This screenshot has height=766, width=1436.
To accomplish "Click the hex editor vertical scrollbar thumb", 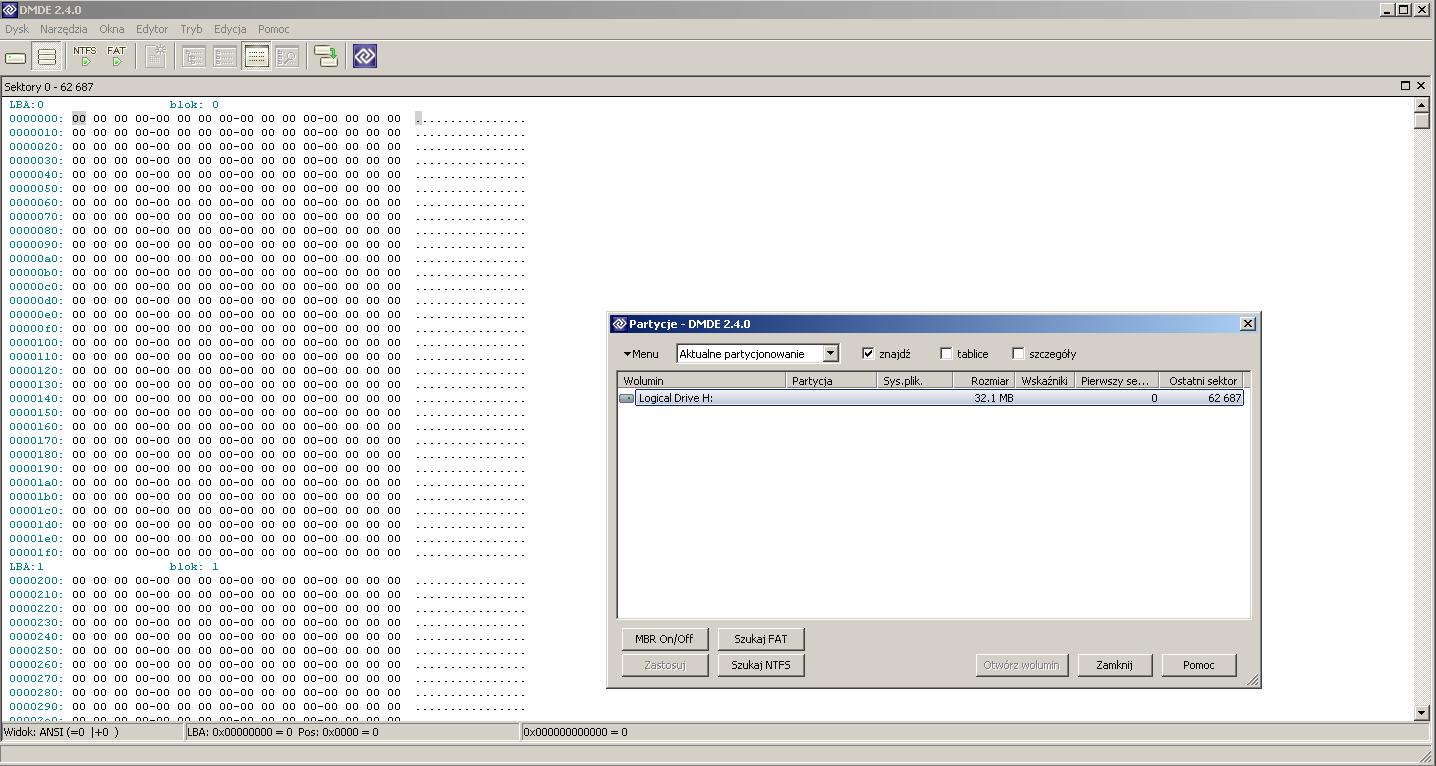I will (x=1422, y=120).
